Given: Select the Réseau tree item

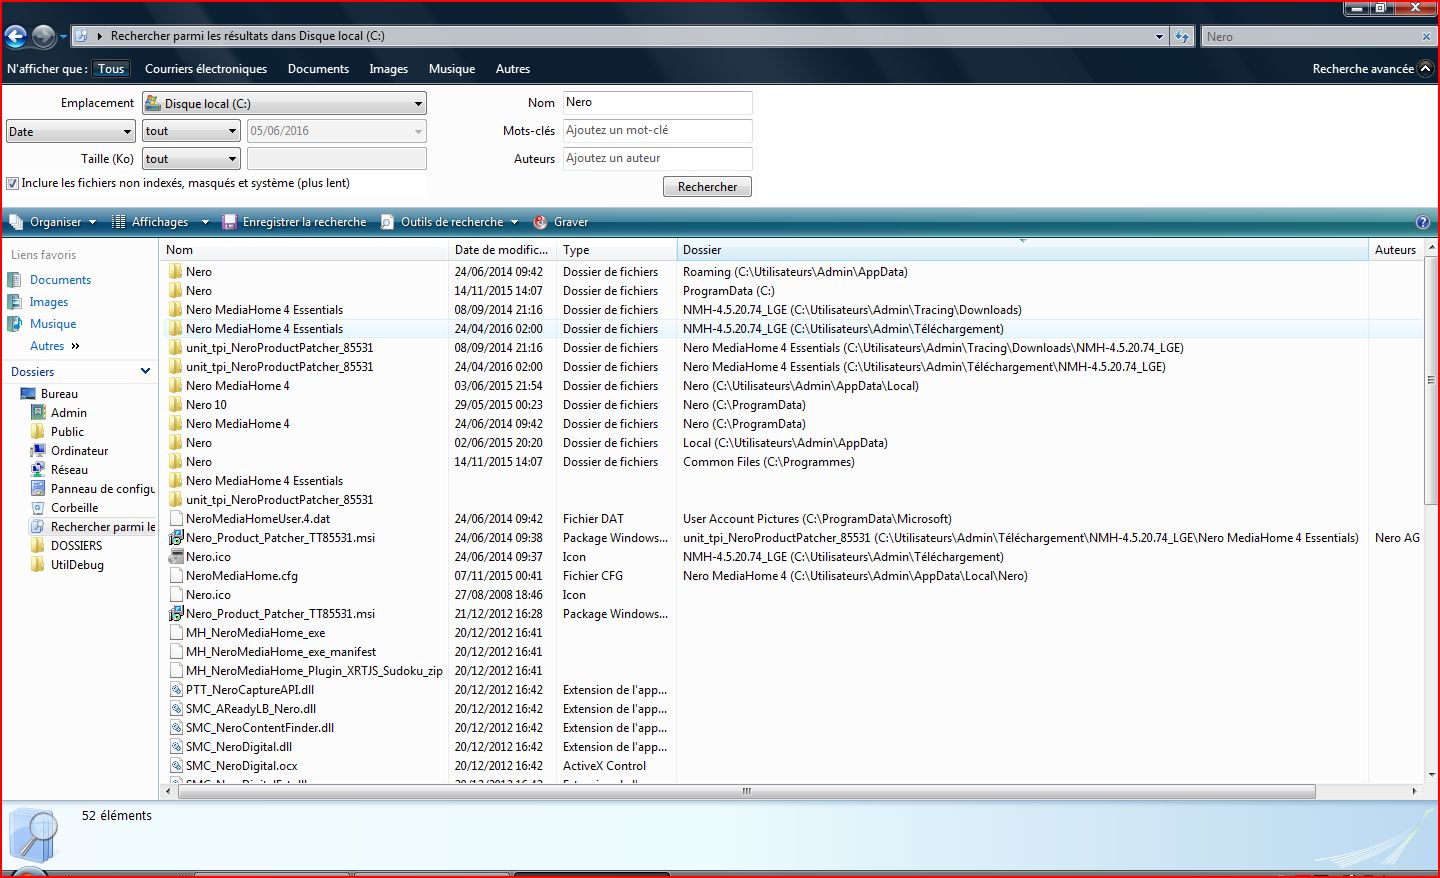Looking at the screenshot, I should [69, 470].
